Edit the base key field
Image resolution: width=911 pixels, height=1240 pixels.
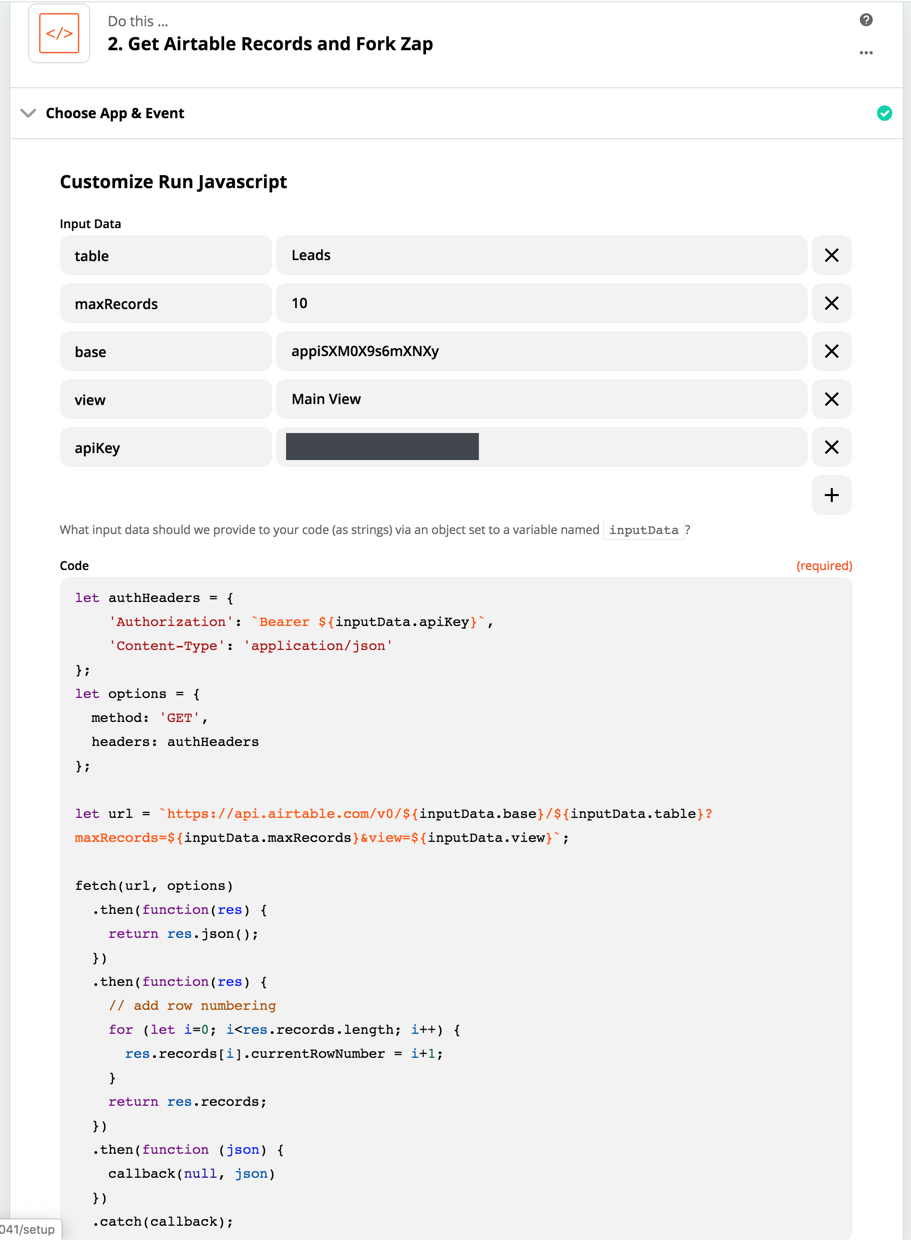pyautogui.click(x=166, y=351)
